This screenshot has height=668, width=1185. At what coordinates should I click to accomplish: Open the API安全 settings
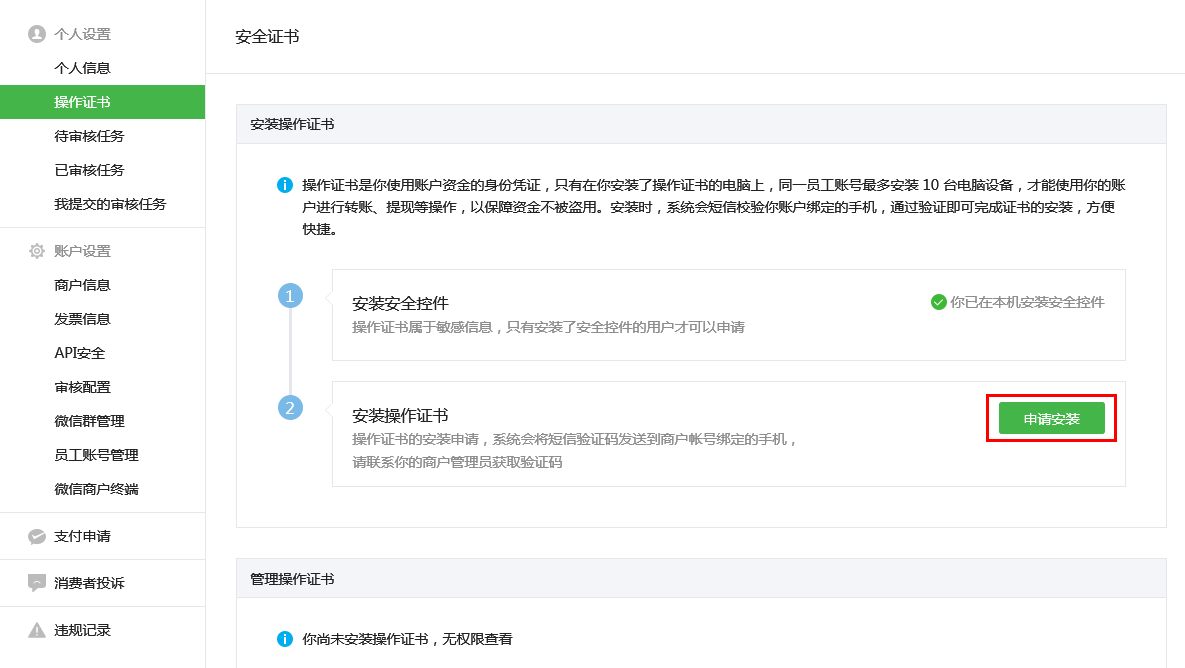pos(79,353)
